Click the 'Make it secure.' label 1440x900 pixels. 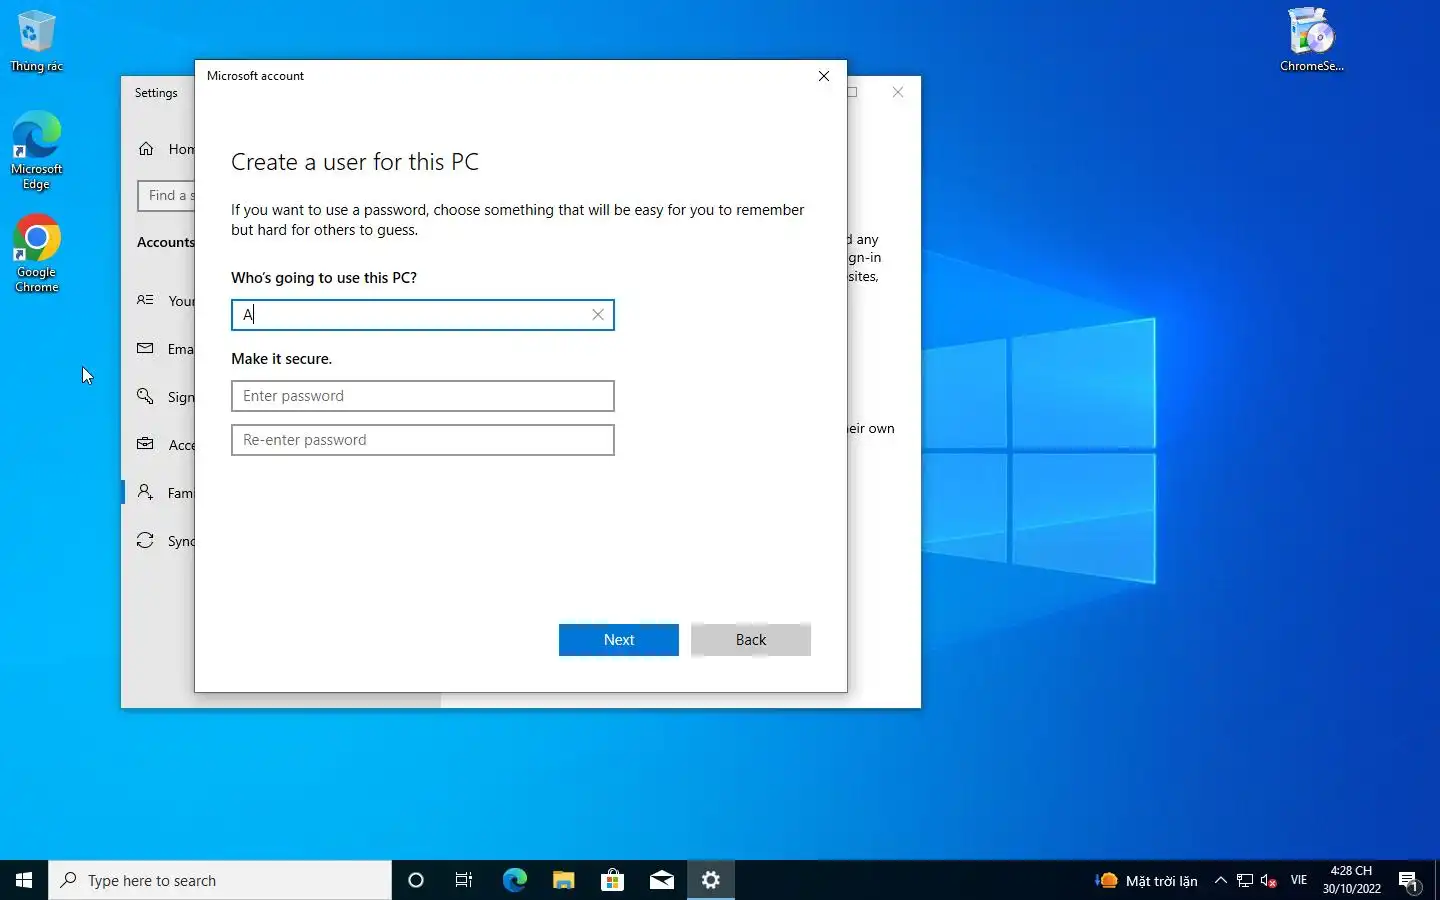(281, 359)
